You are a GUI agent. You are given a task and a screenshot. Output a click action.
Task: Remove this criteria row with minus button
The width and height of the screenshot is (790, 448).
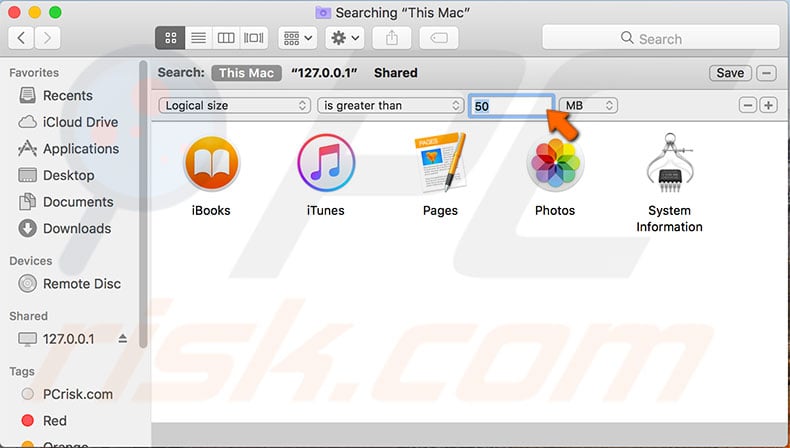(748, 105)
